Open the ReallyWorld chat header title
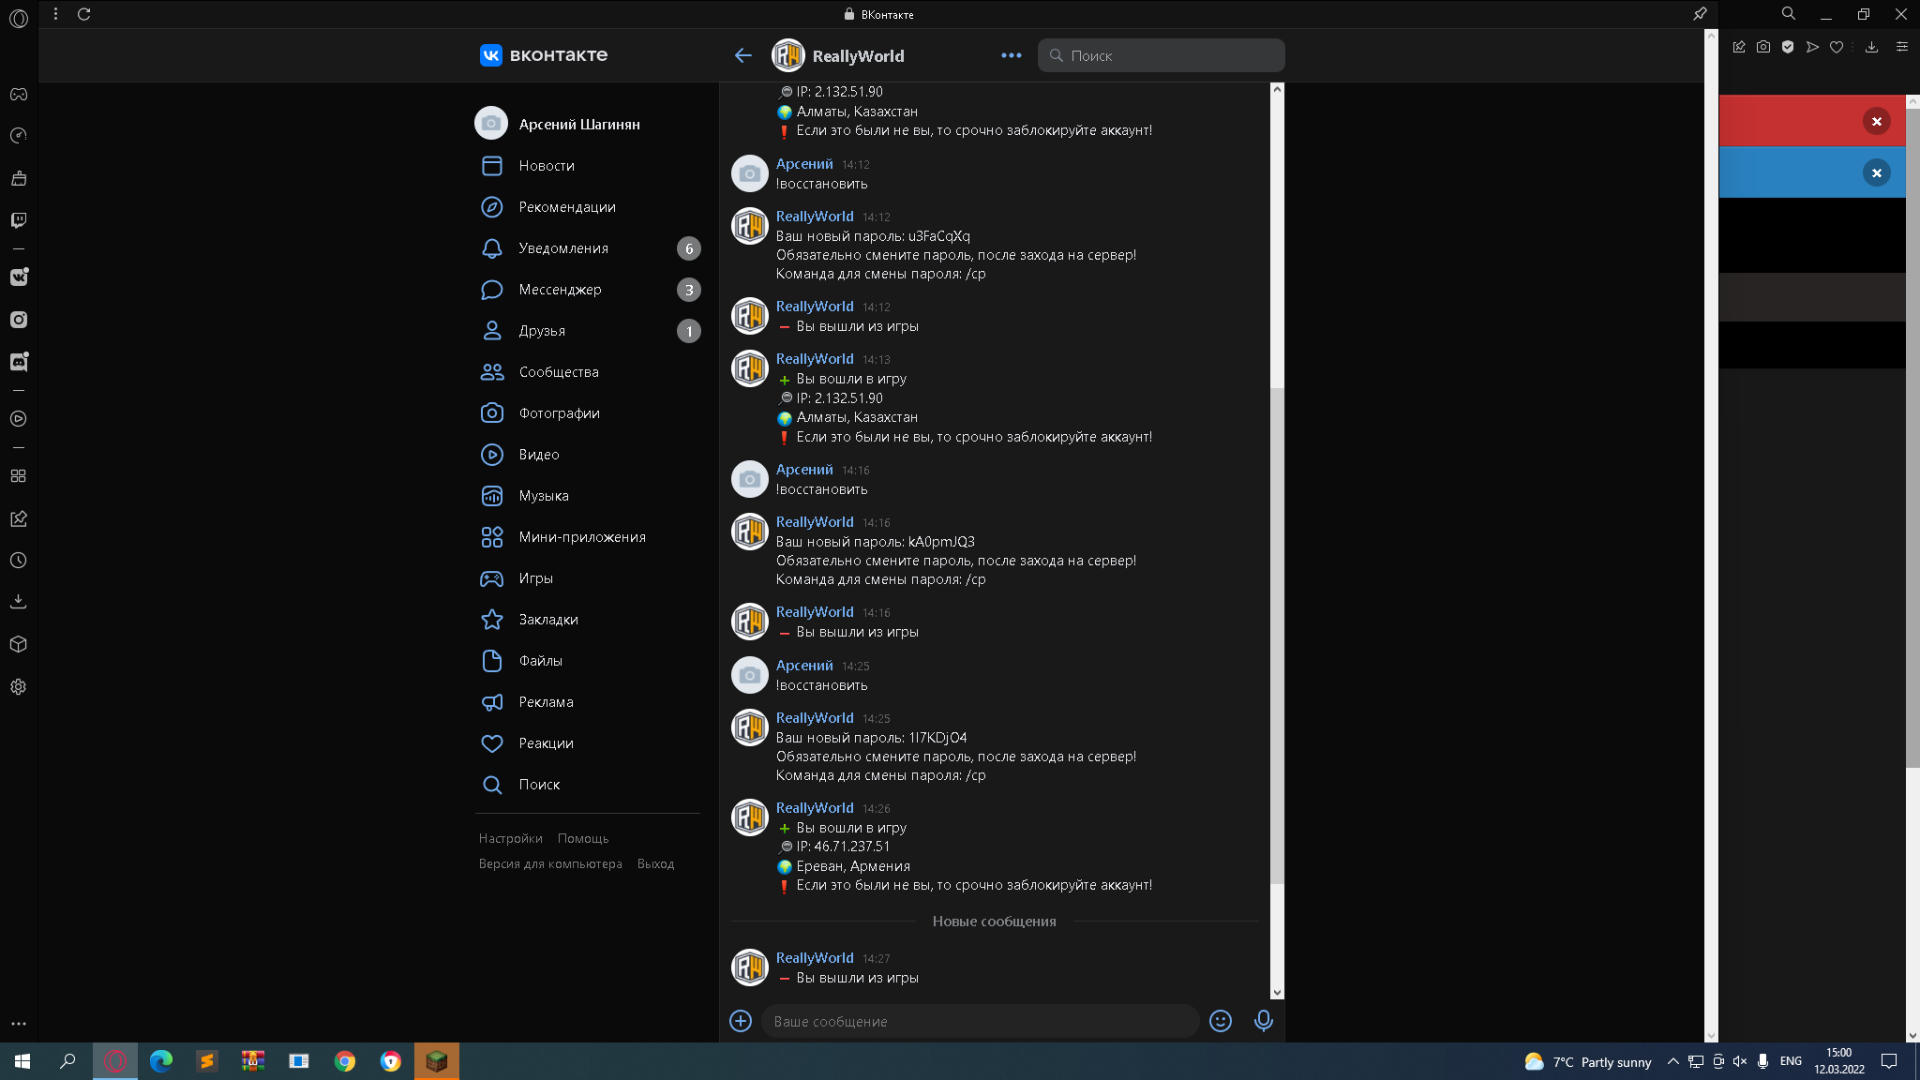This screenshot has width=1920, height=1080. tap(858, 56)
